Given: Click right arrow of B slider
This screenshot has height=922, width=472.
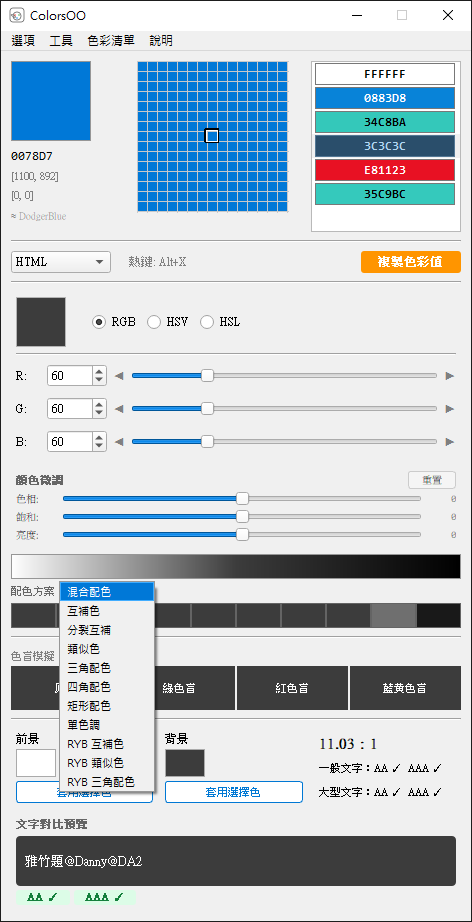Looking at the screenshot, I should pos(450,442).
